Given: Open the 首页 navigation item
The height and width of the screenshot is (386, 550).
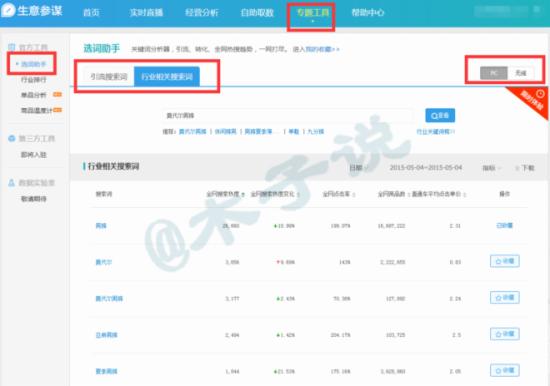Looking at the screenshot, I should pyautogui.click(x=91, y=13).
